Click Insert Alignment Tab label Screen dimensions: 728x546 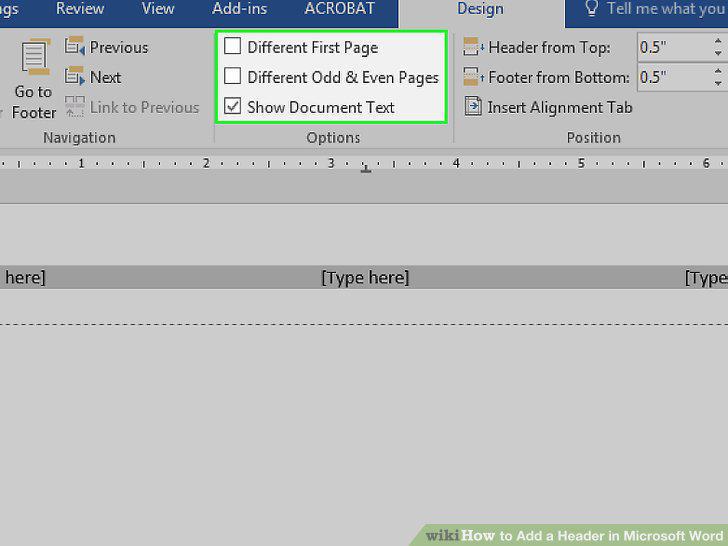(x=560, y=107)
